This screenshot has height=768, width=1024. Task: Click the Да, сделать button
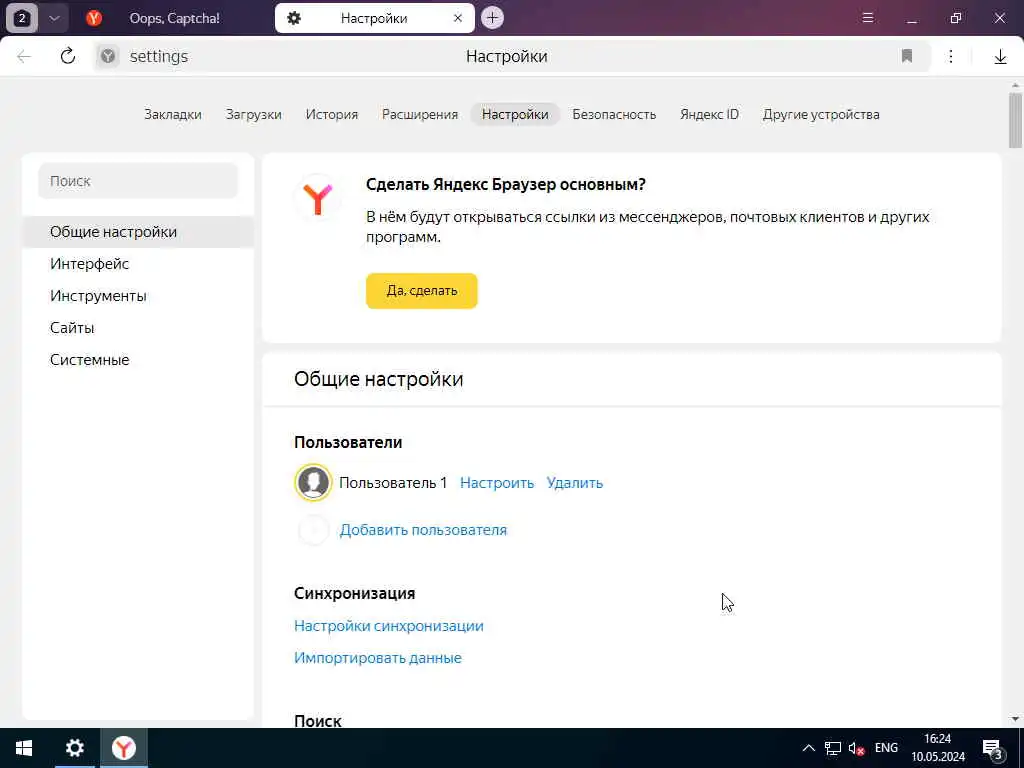[422, 291]
